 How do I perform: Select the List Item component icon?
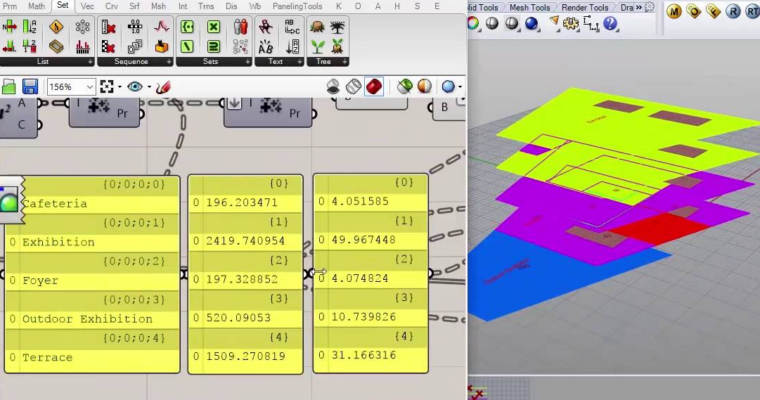click(x=9, y=27)
